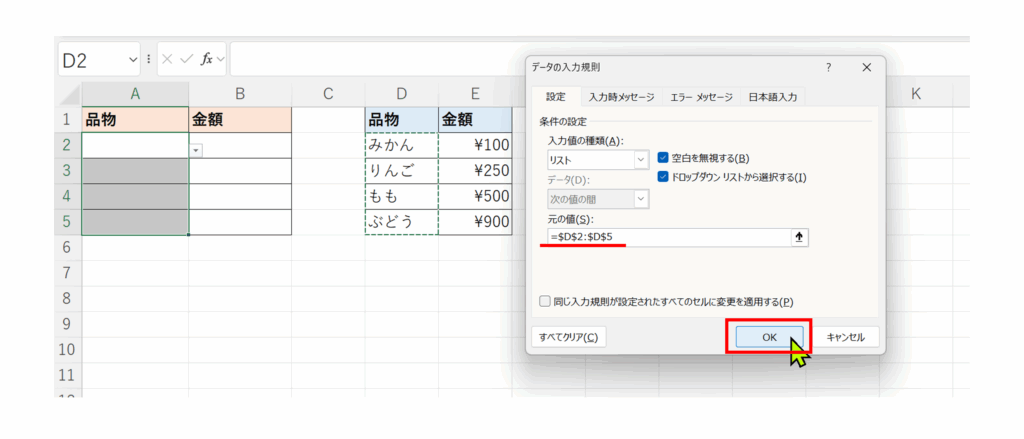Open the エラー メッセージ tab
This screenshot has width=1024, height=439.
pyautogui.click(x=700, y=97)
